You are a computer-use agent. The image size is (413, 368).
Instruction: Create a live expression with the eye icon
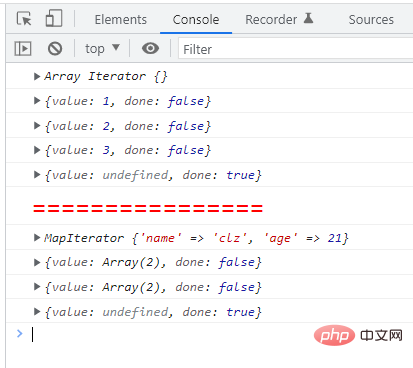[150, 48]
